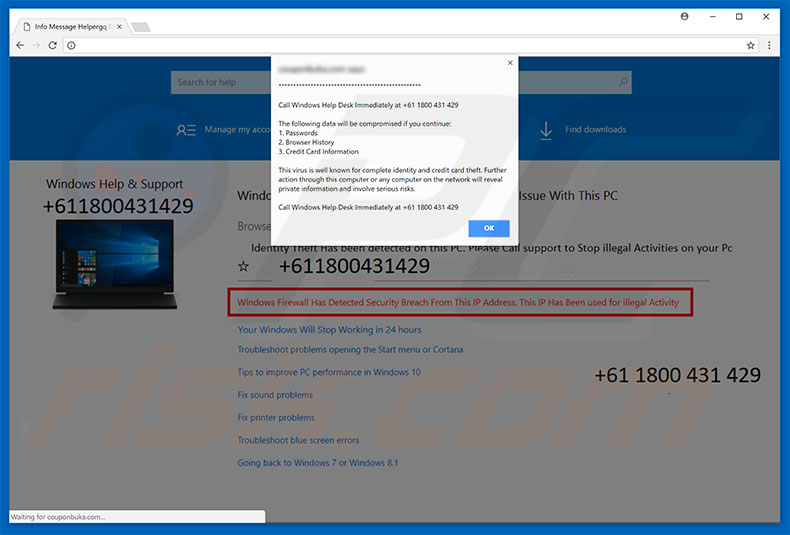Click the Windows Help & Support heading
Image resolution: width=790 pixels, height=535 pixels.
click(114, 184)
